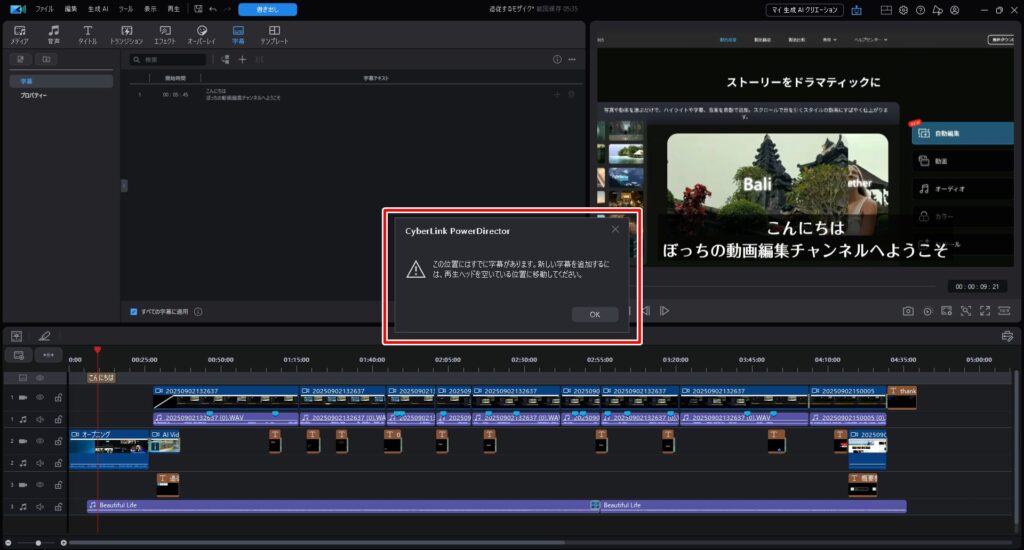Click the snapshot camera icon below preview

tap(908, 311)
